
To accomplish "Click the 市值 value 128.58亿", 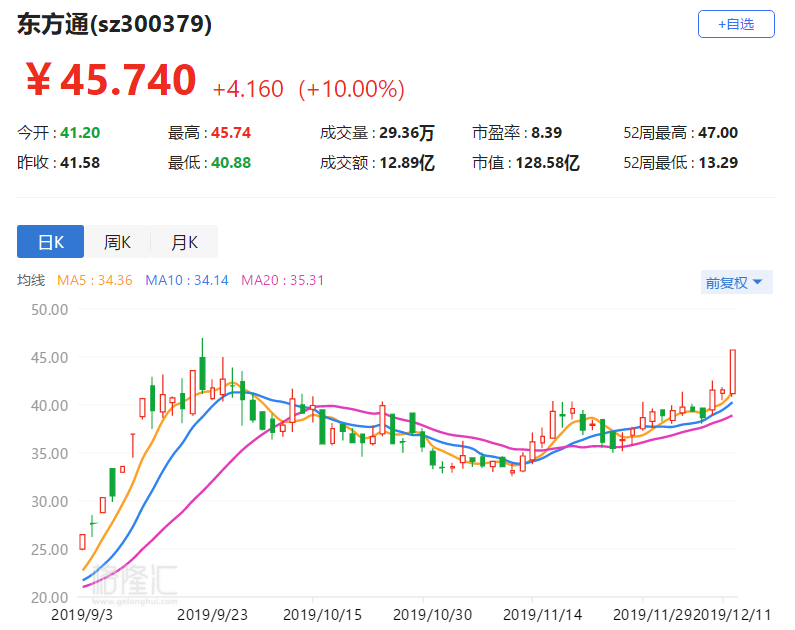I will (548, 163).
